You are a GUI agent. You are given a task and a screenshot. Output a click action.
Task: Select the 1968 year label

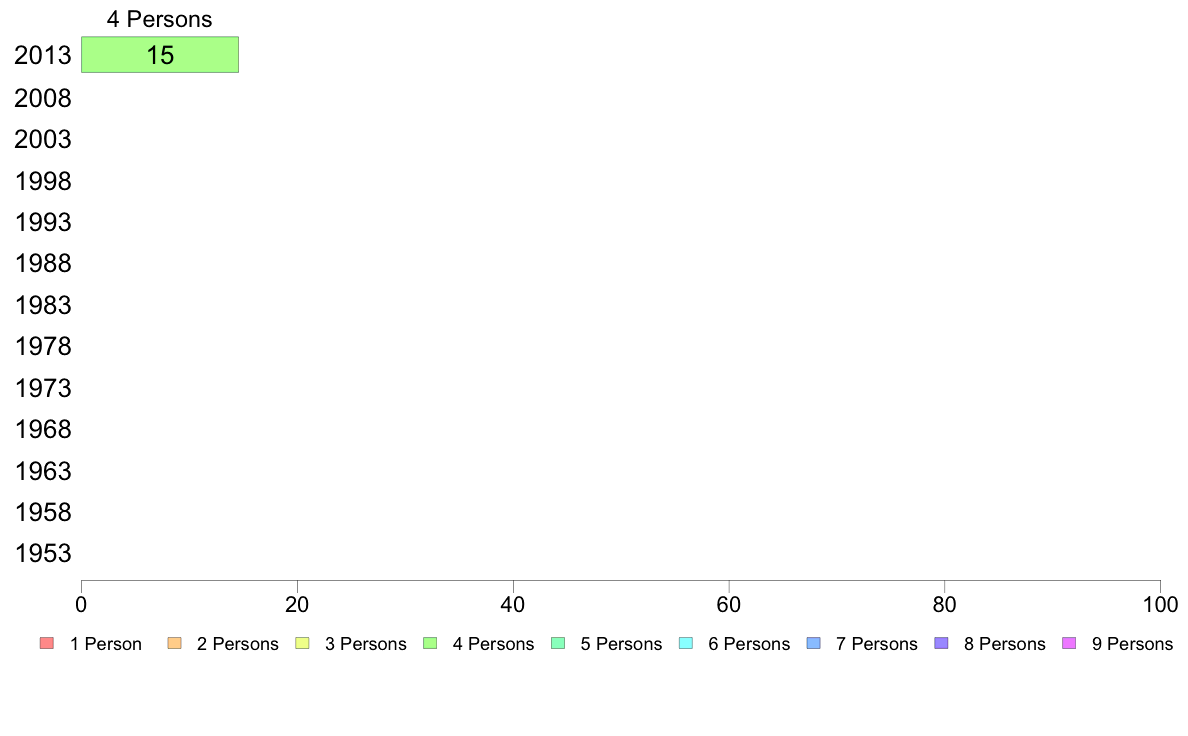pos(42,429)
